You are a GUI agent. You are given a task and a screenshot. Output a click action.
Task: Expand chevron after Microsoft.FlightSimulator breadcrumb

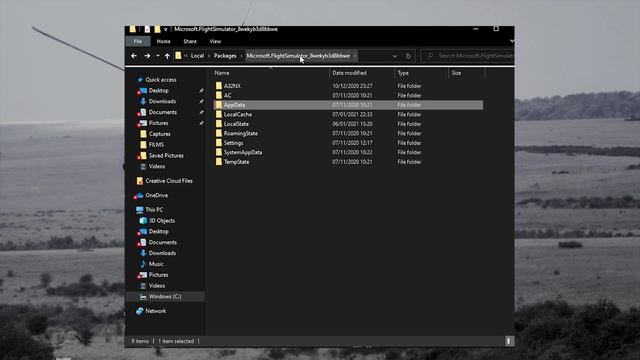point(355,56)
